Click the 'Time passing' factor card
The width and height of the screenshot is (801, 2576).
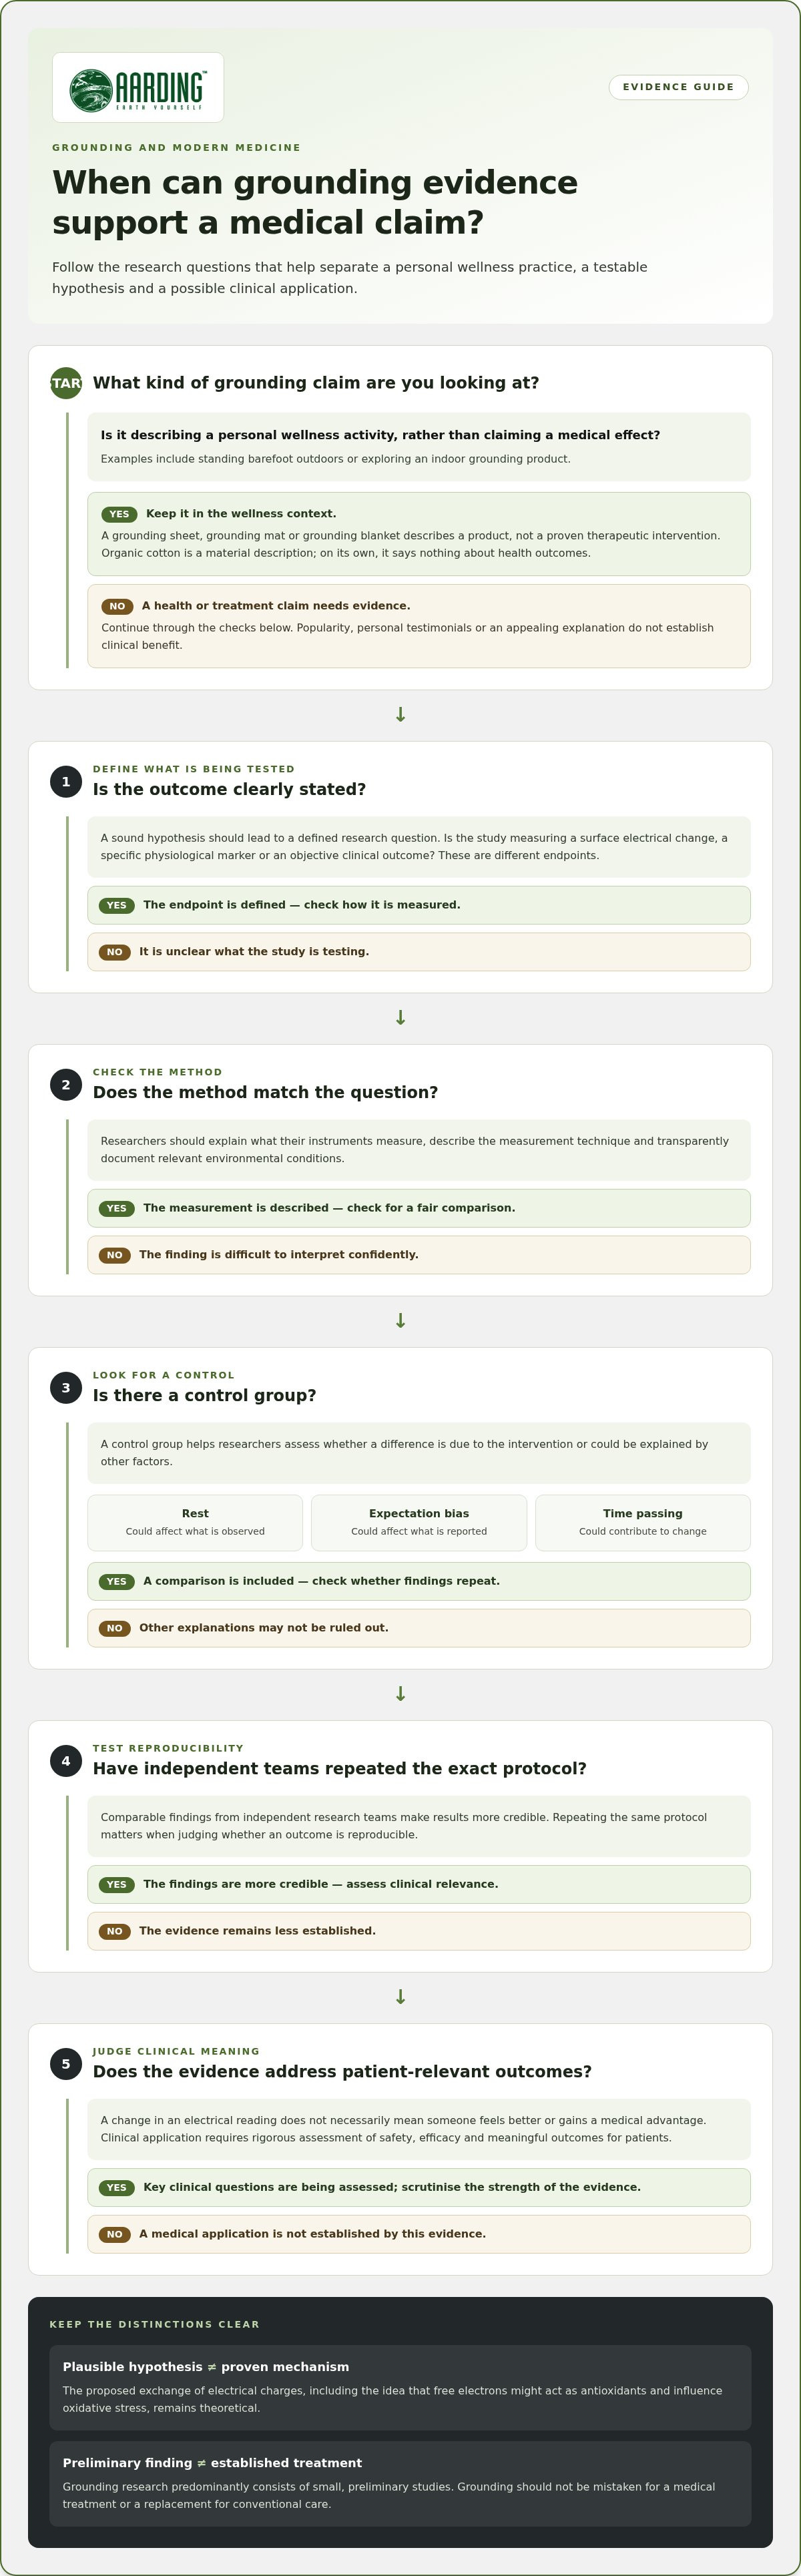[x=643, y=1523]
